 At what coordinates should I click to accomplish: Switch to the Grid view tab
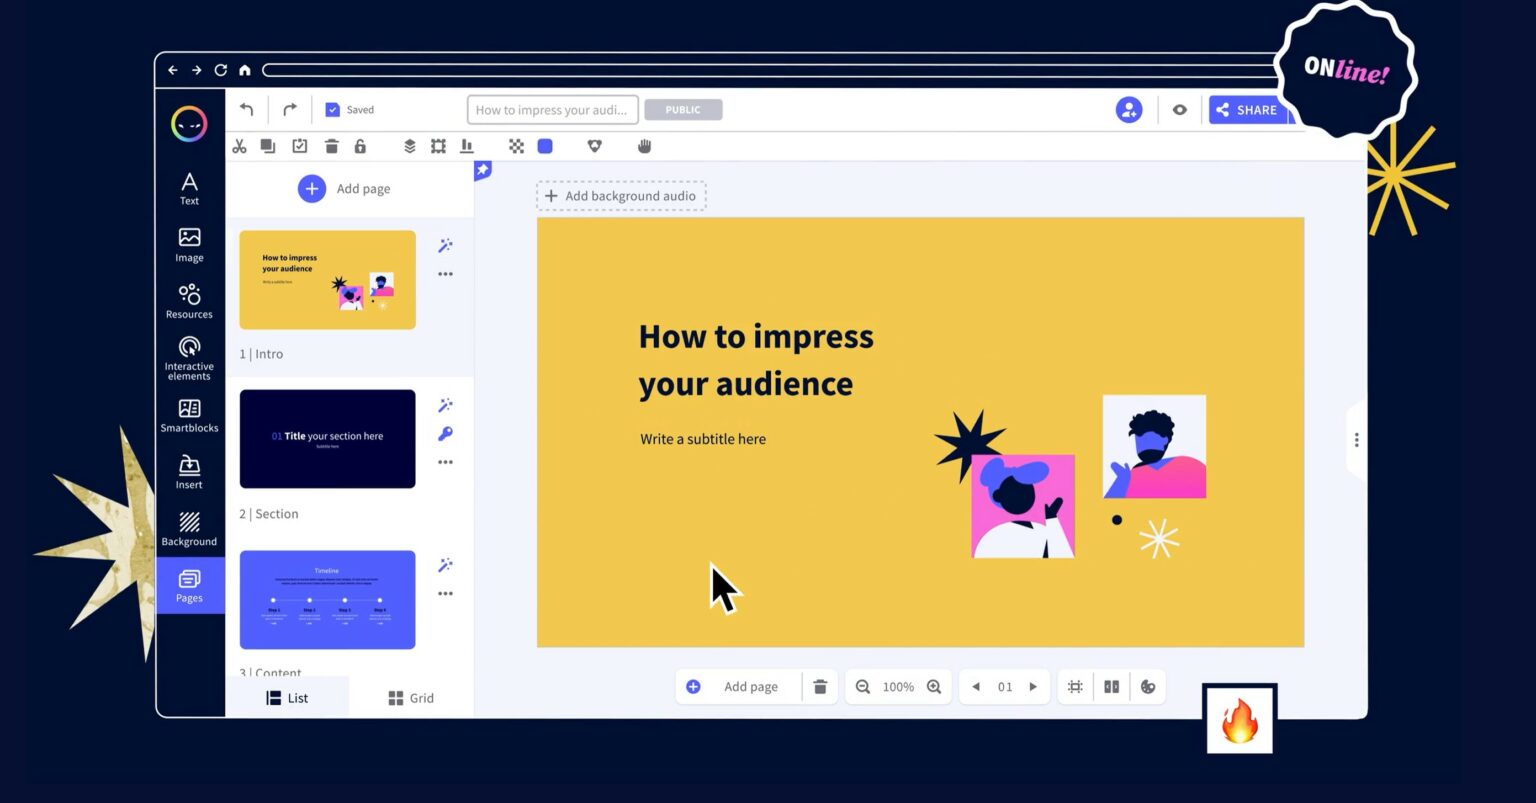coord(411,697)
